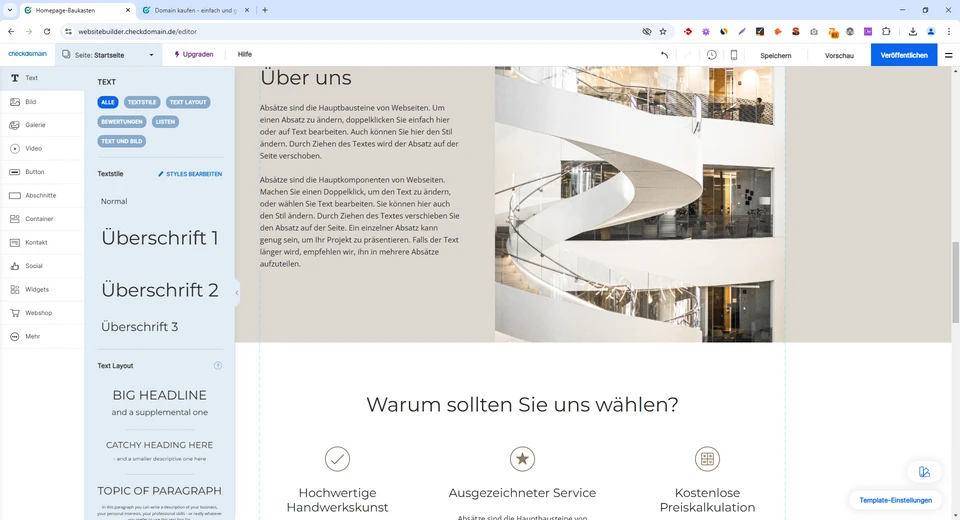This screenshot has height=520, width=960.
Task: Click the undo arrow icon
Action: tap(664, 55)
